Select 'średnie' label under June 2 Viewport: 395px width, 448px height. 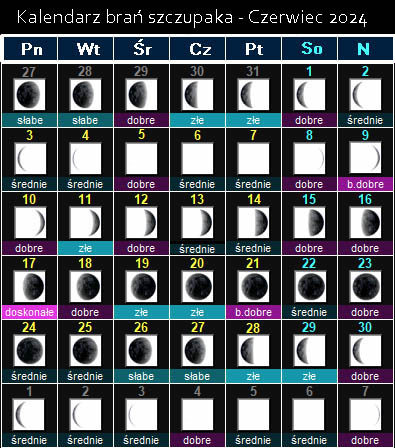click(x=365, y=120)
